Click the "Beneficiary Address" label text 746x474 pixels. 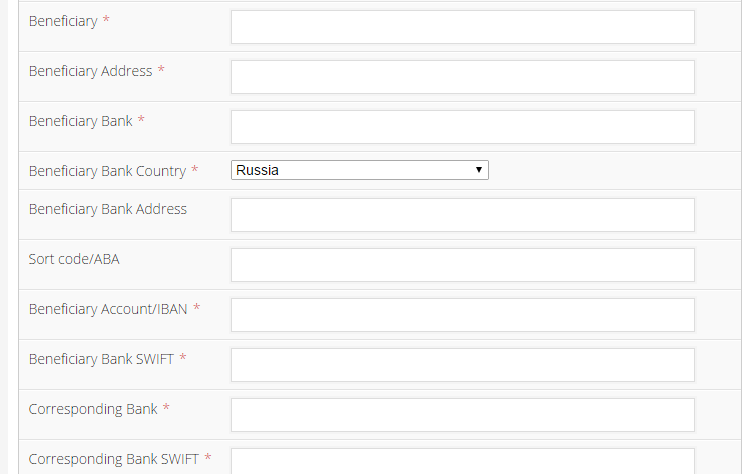point(91,71)
